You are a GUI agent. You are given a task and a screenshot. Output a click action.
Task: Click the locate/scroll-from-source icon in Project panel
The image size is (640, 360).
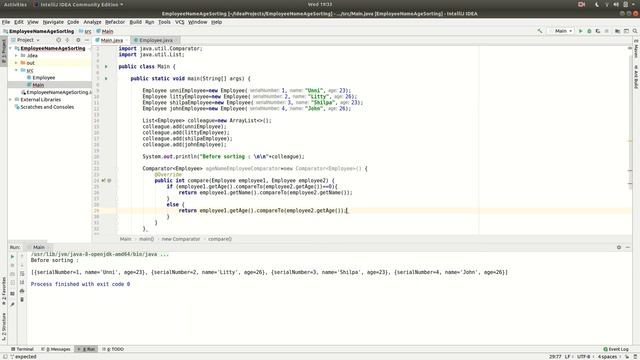[x=58, y=40]
